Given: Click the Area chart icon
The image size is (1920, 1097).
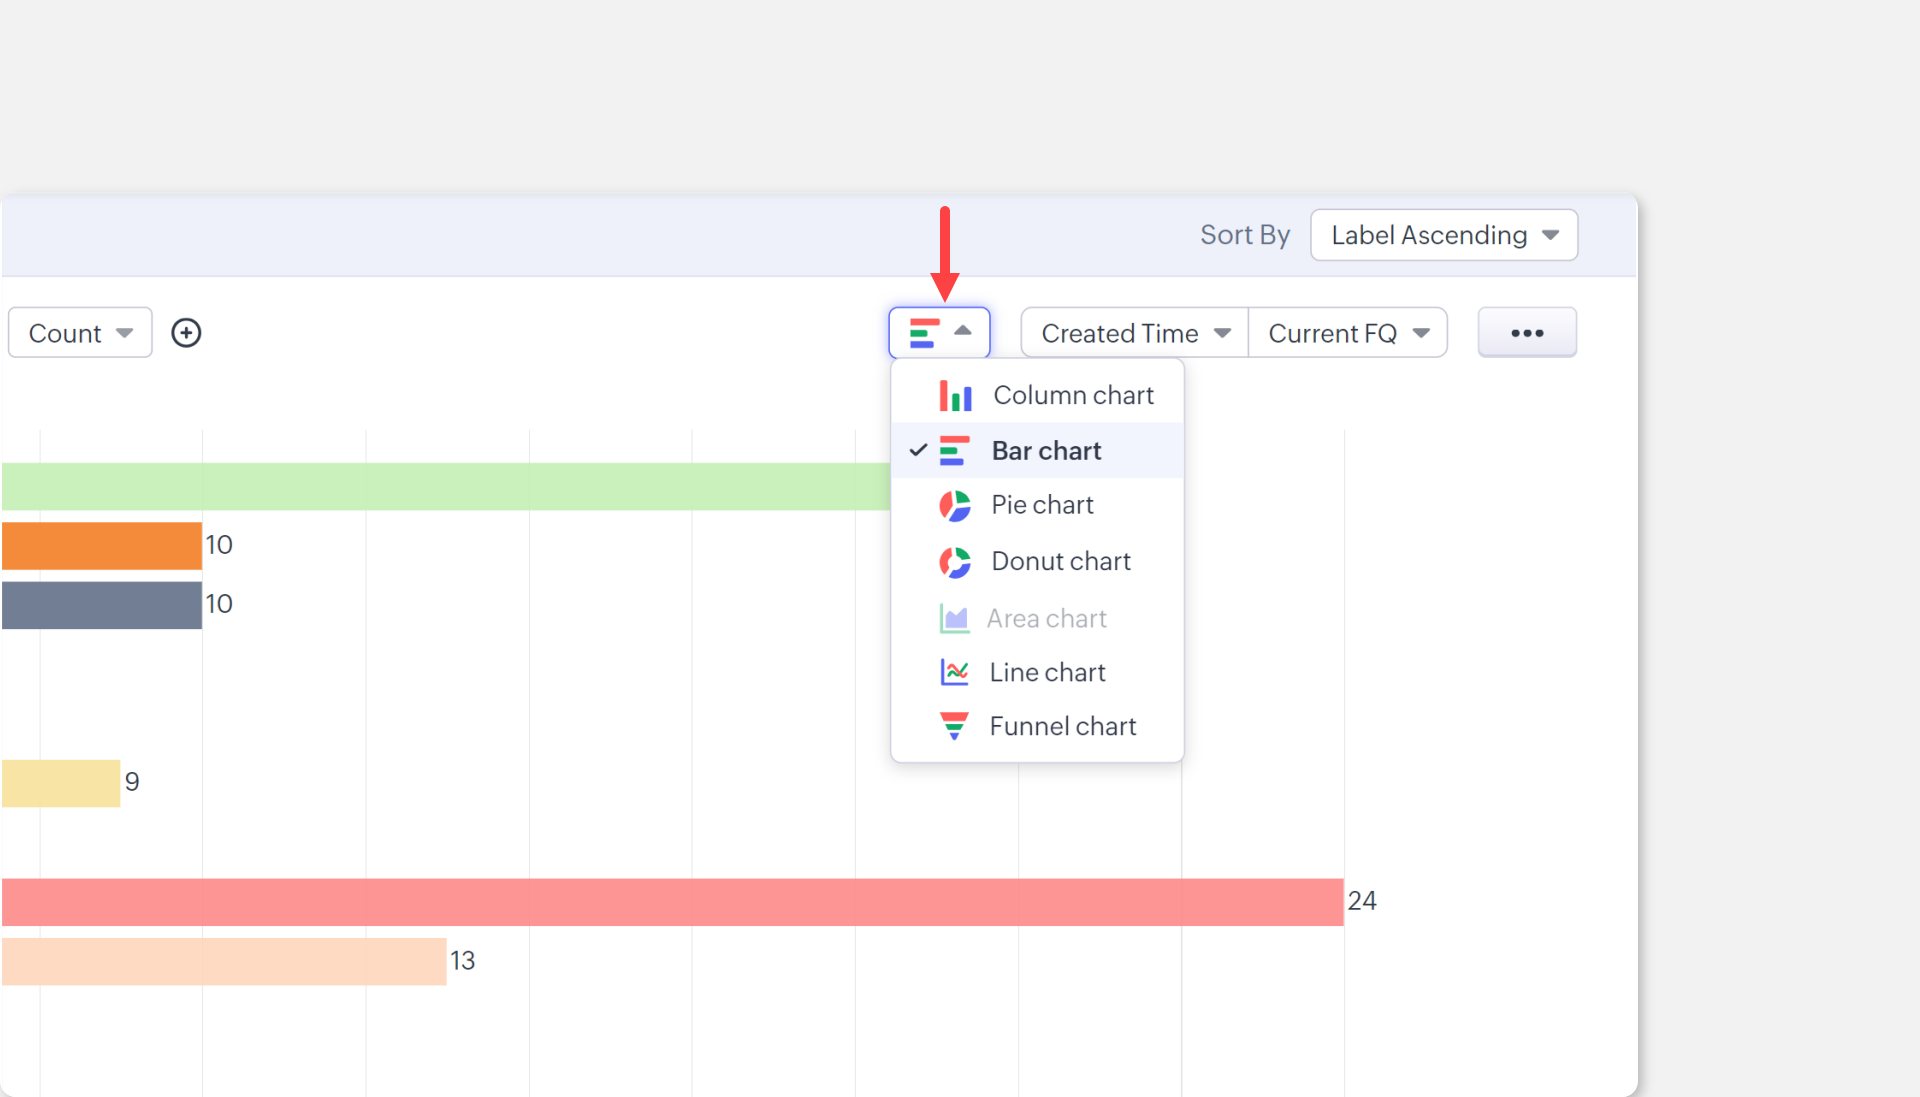Looking at the screenshot, I should (x=954, y=619).
